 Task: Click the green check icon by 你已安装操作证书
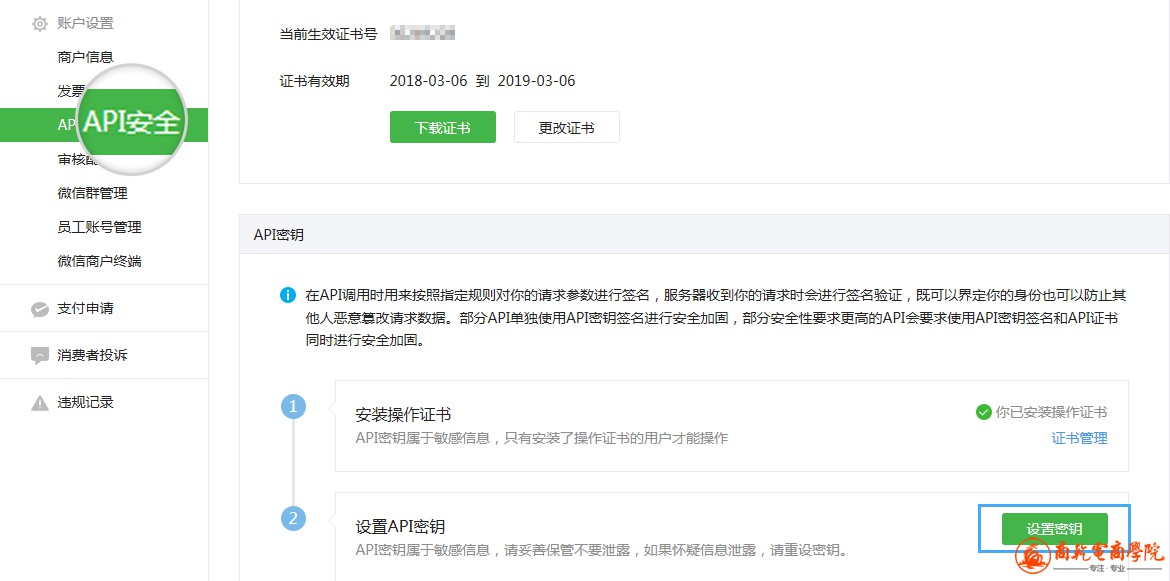point(983,412)
